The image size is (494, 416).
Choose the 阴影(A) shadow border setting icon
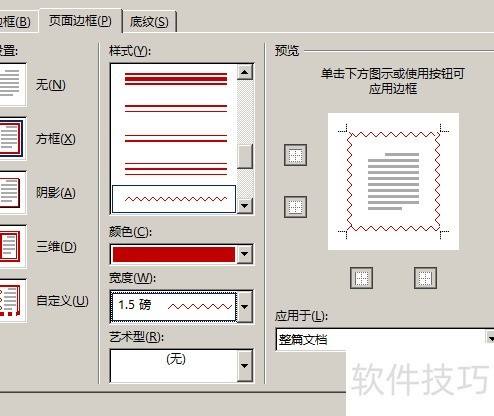click(12, 193)
